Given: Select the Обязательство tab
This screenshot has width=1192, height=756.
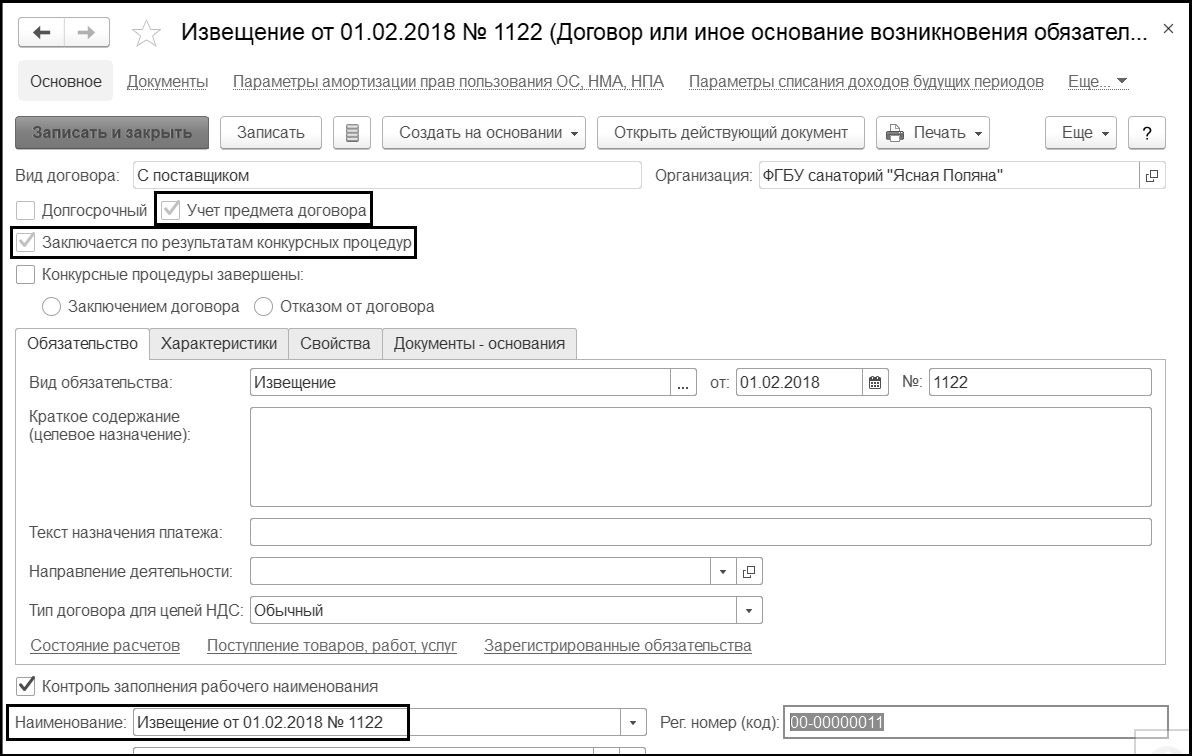Looking at the screenshot, I should point(82,344).
